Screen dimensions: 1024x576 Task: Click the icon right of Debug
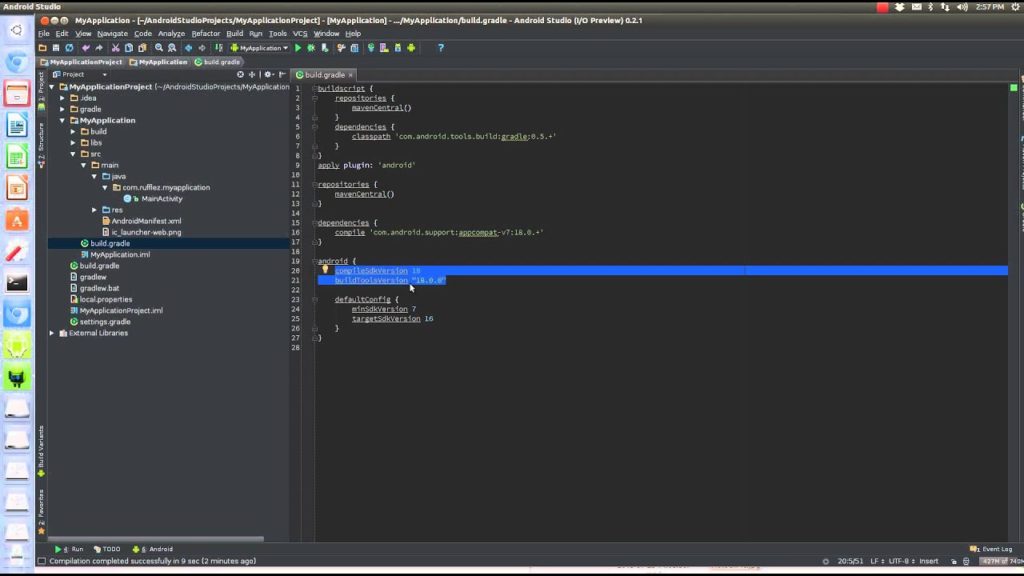[325, 48]
